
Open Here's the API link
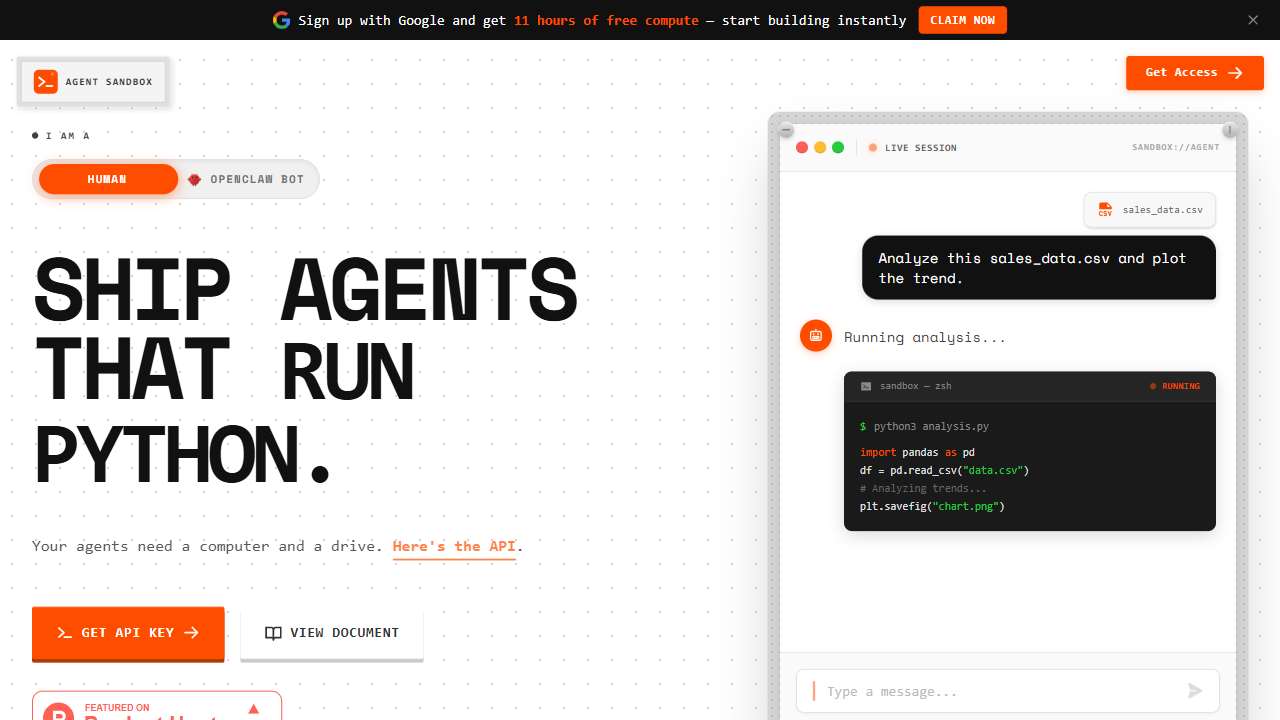point(454,546)
